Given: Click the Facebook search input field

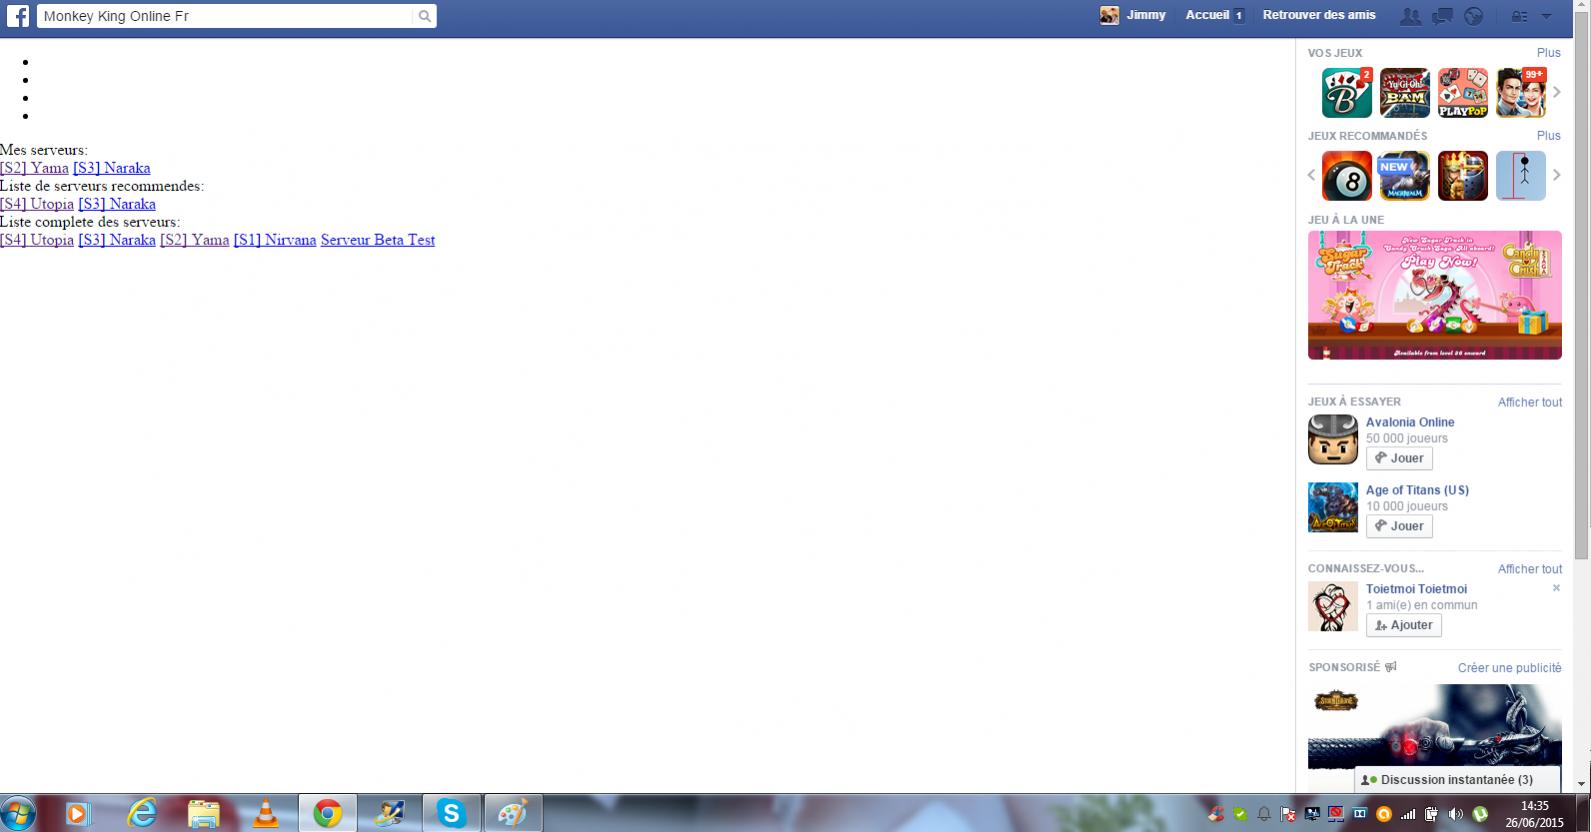Looking at the screenshot, I should click(x=225, y=16).
